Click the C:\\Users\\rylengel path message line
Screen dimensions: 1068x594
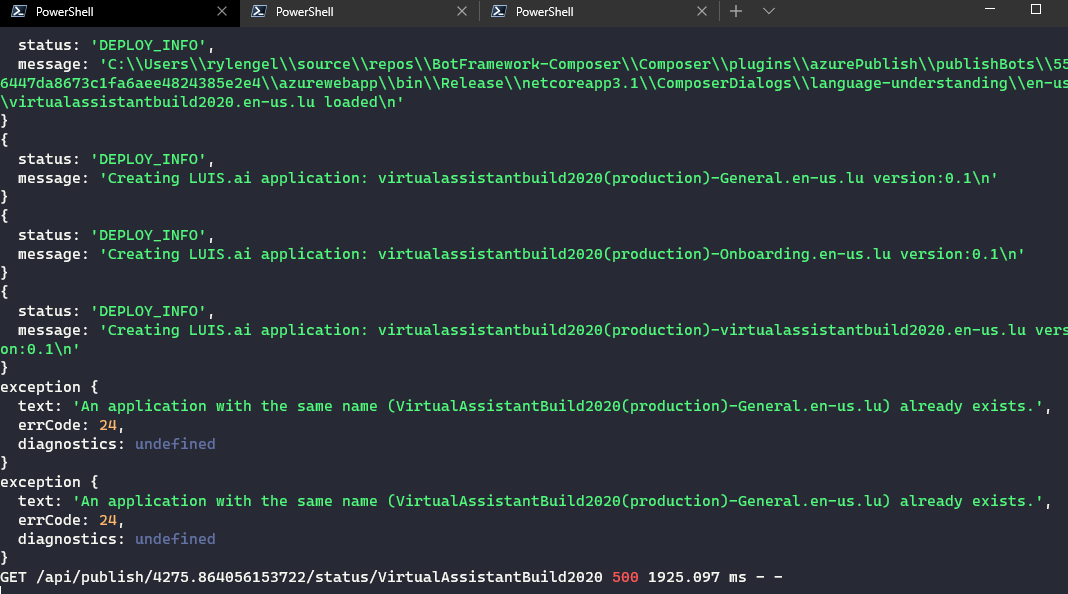543,65
